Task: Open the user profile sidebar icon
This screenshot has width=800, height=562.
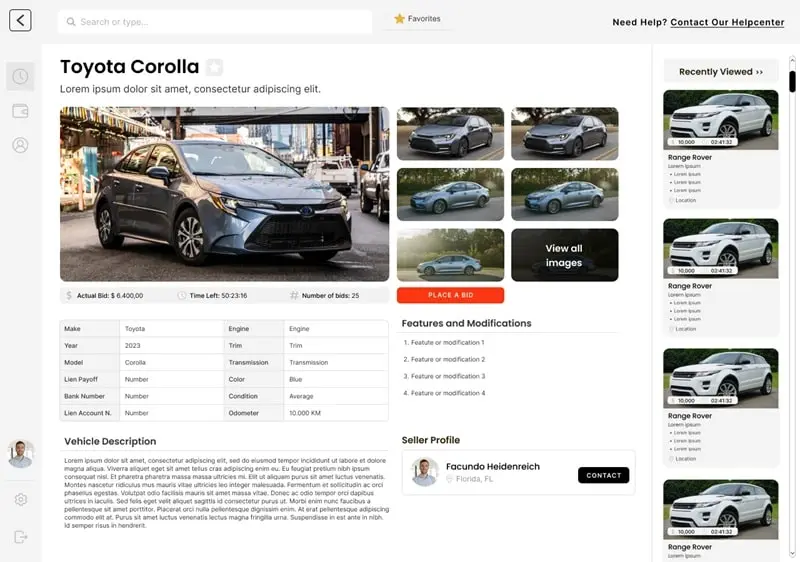Action: tap(20, 145)
